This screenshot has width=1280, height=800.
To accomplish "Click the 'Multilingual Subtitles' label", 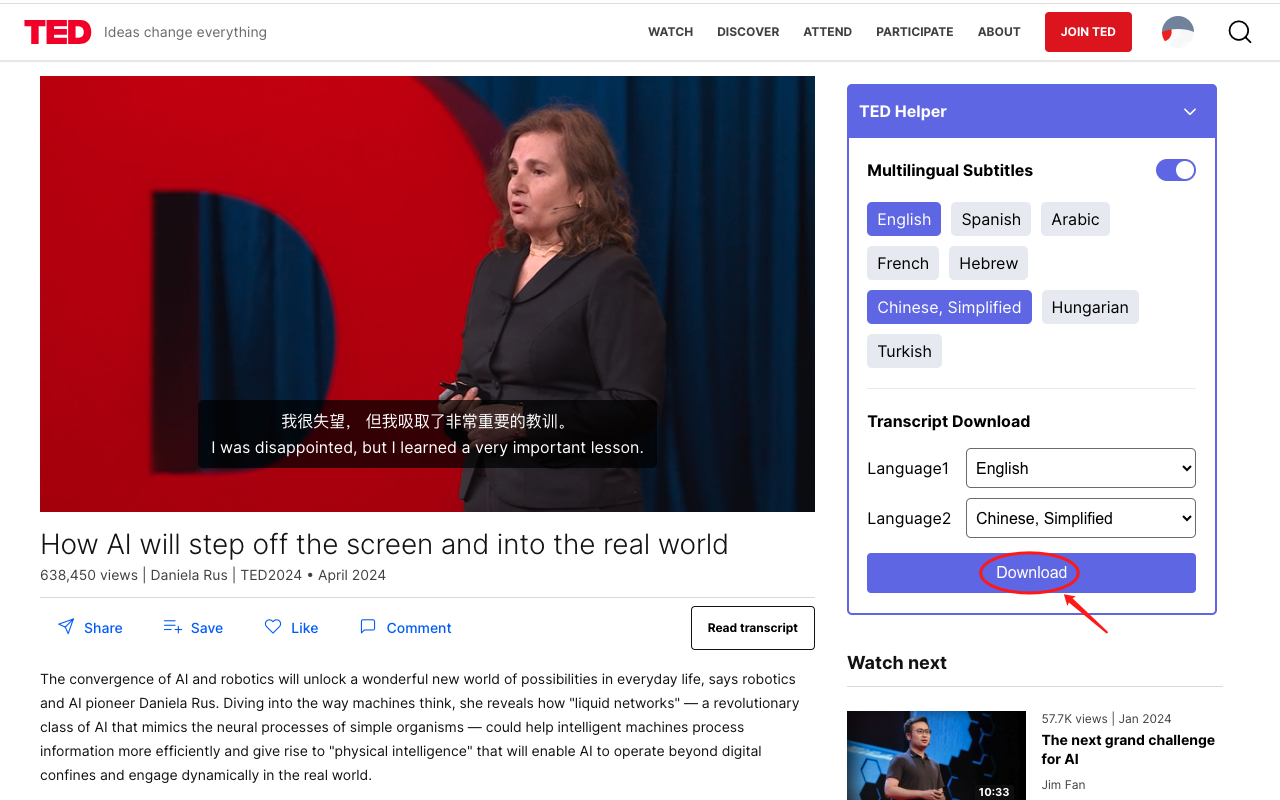I will 950,170.
